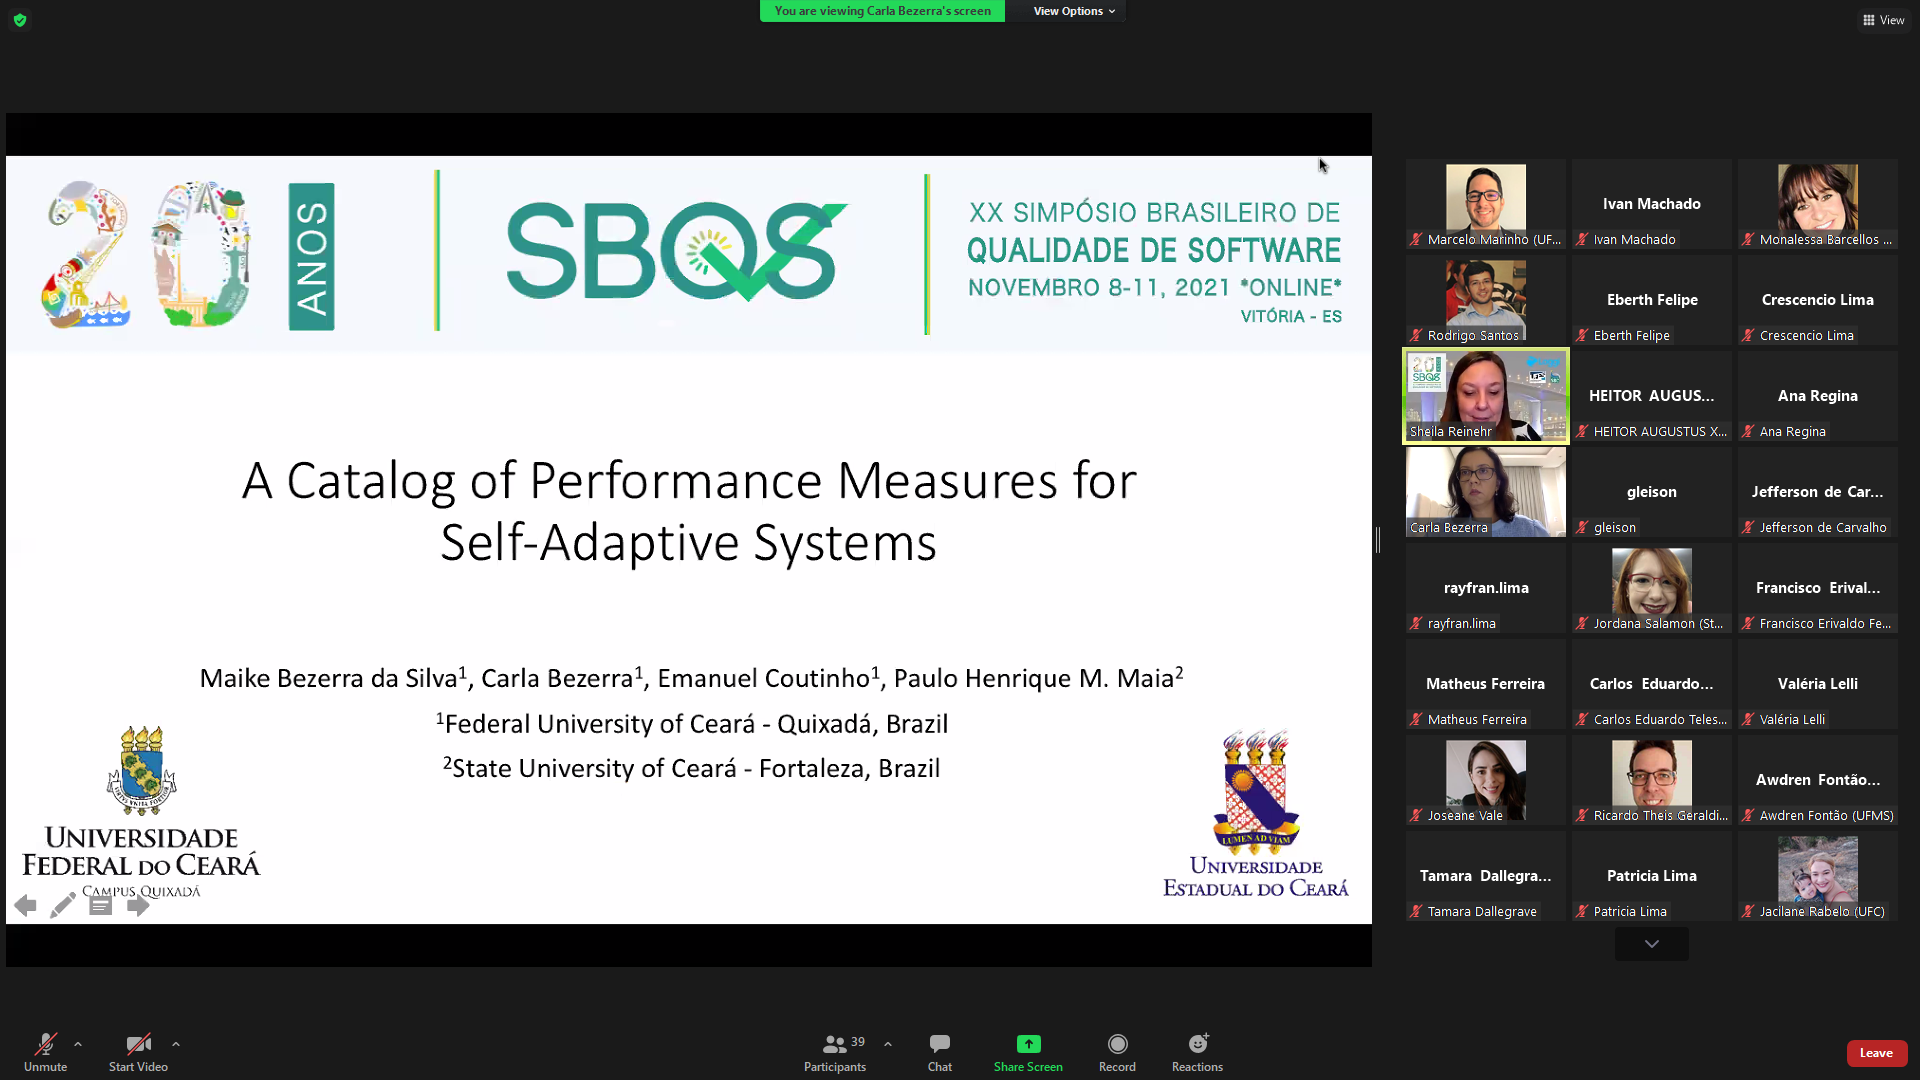Go to next slide arrow
1920x1080 pixels.
tap(138, 906)
